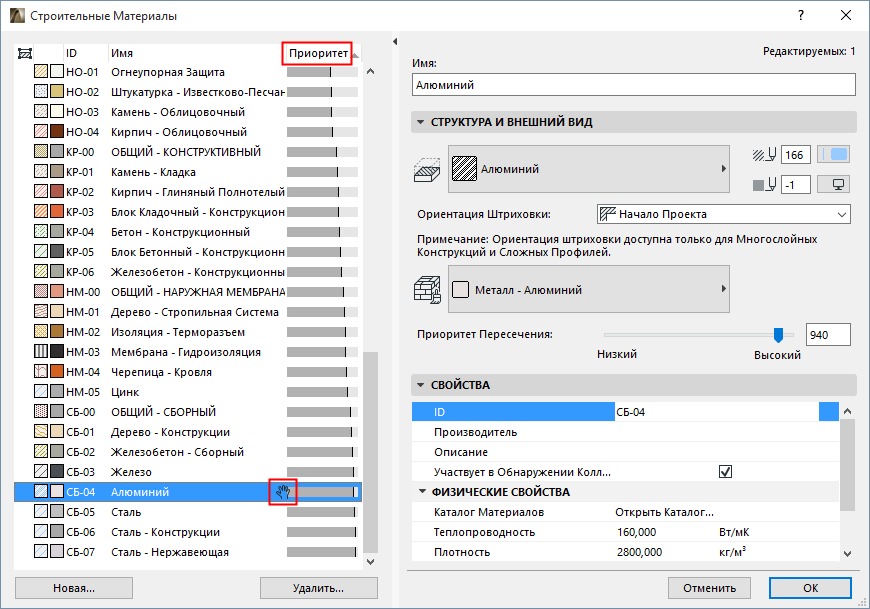Click the hatch icon of НМ-01 Дерево - Стропильная
Image resolution: width=870 pixels, height=609 pixels.
[x=41, y=311]
